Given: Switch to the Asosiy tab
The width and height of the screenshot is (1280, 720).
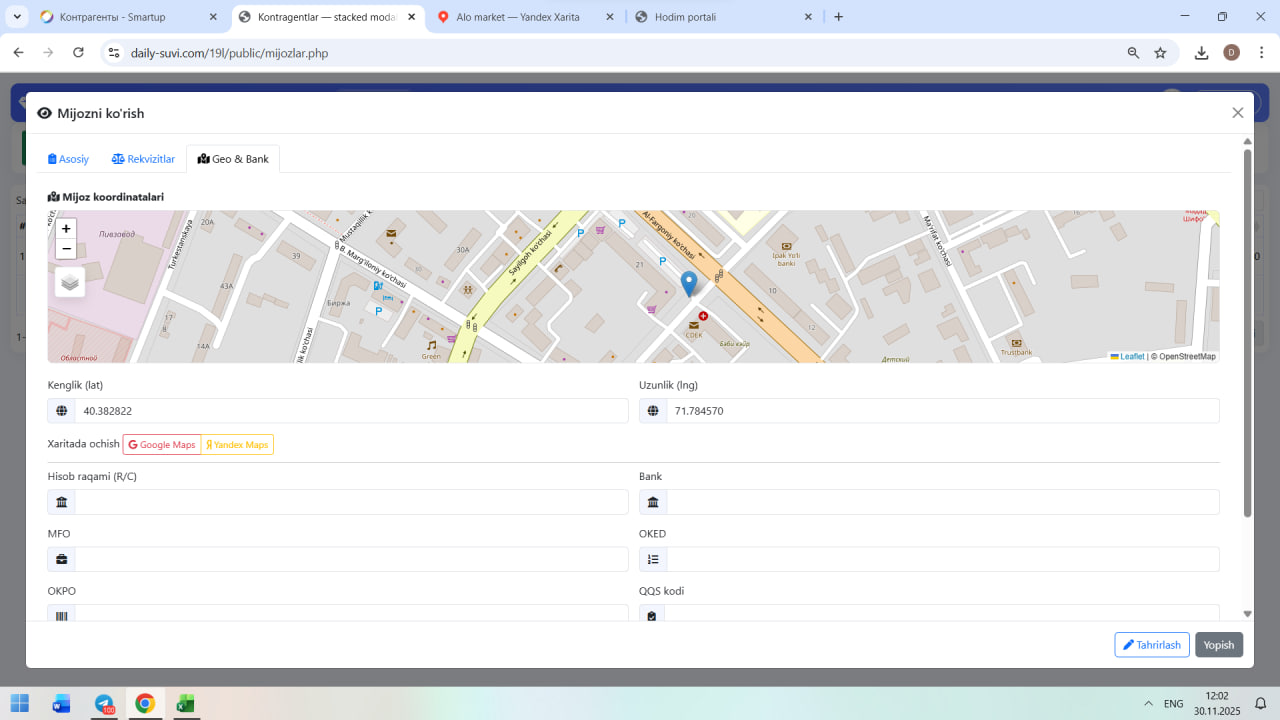Looking at the screenshot, I should (69, 159).
